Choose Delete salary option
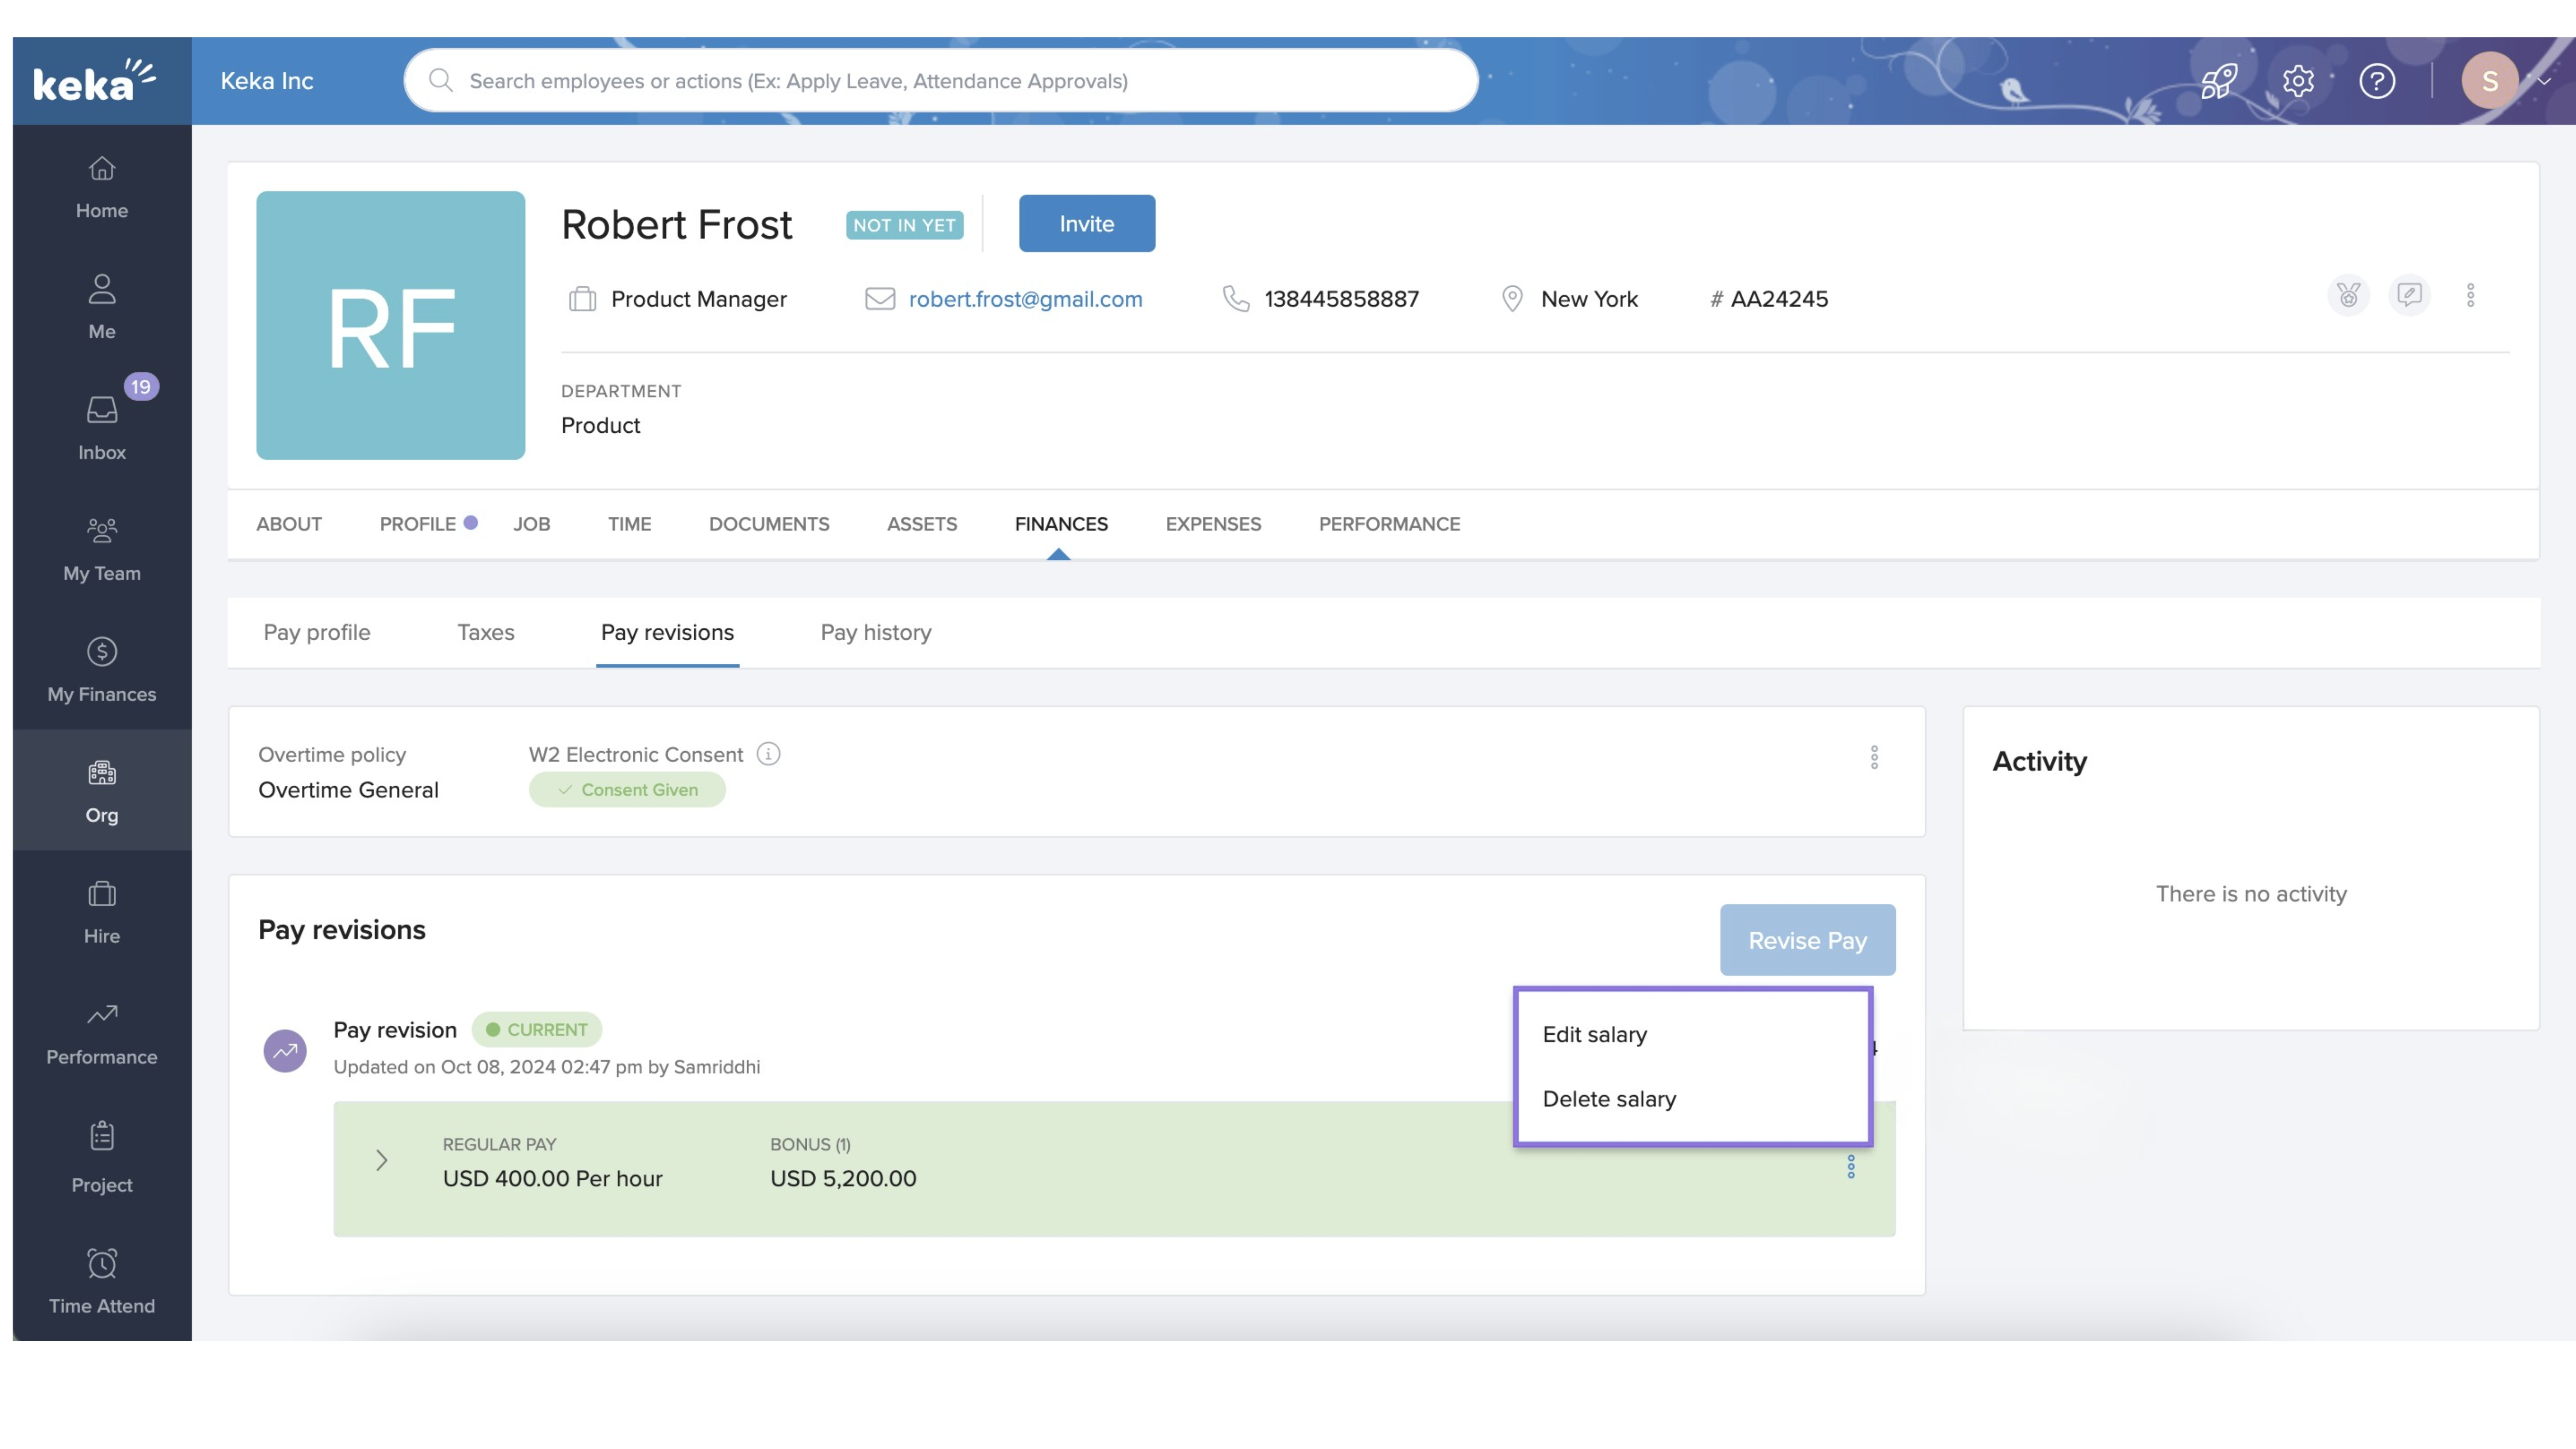2576x1449 pixels. [x=1609, y=1099]
